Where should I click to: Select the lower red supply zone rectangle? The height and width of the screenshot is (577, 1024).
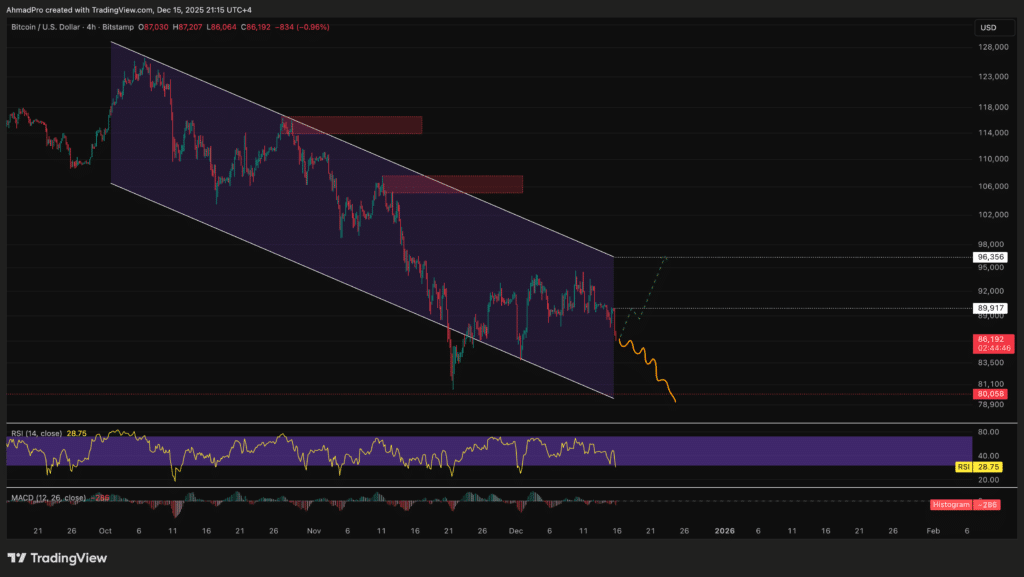453,184
